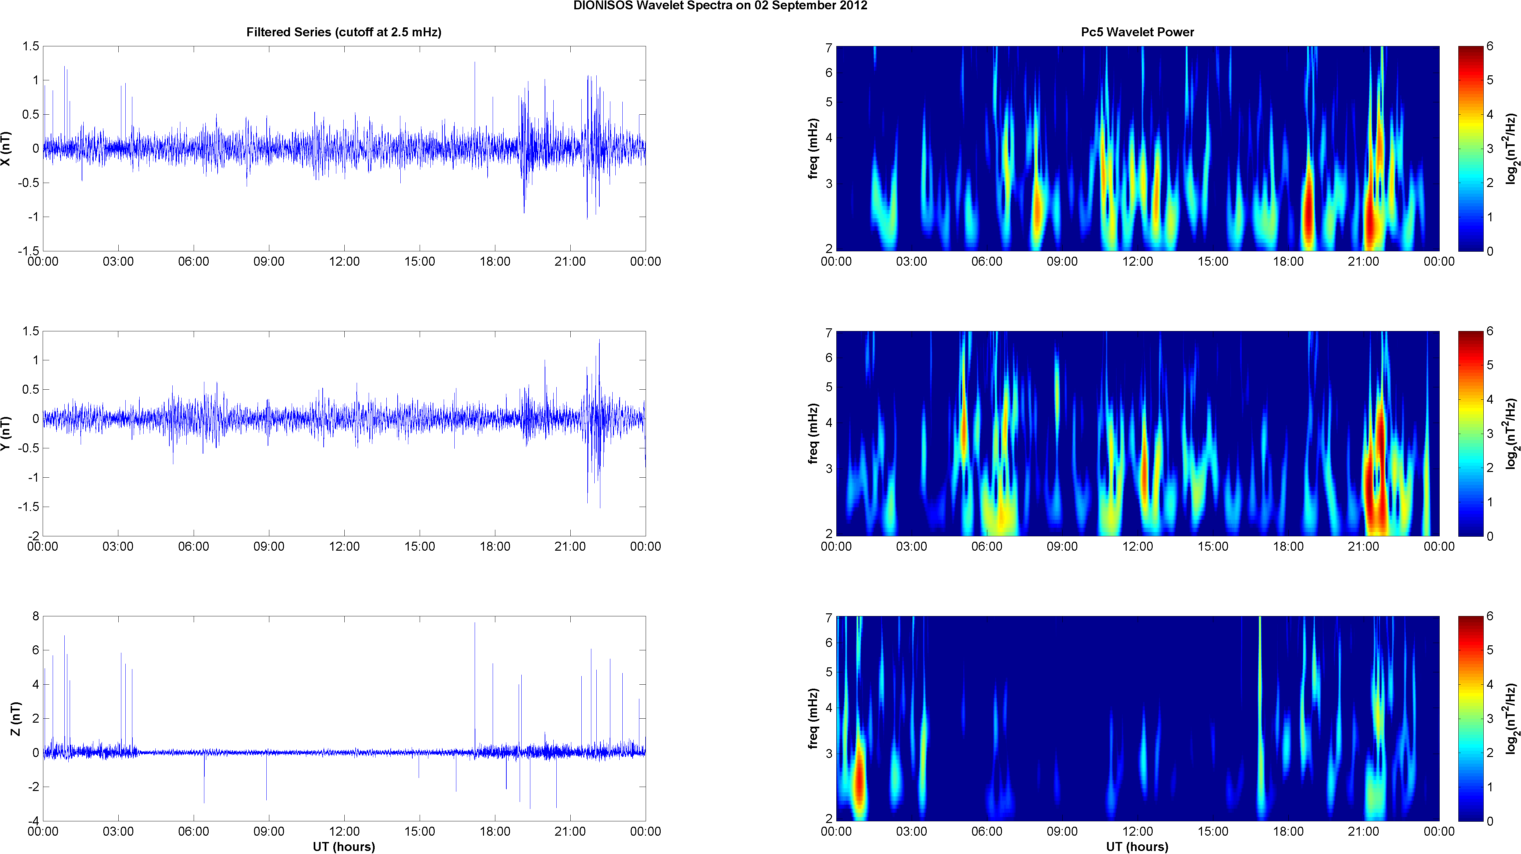This screenshot has width=1521, height=854.
Task: Click the '-4' tick label on the Z (nT) axis
Action: point(32,821)
